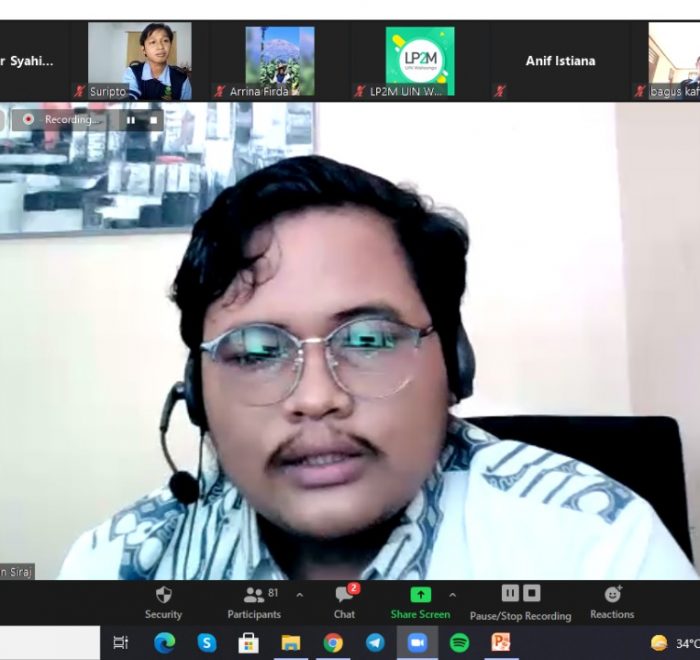The width and height of the screenshot is (700, 660).
Task: Stop recording from the top-left recording indicator
Action: click(x=153, y=120)
